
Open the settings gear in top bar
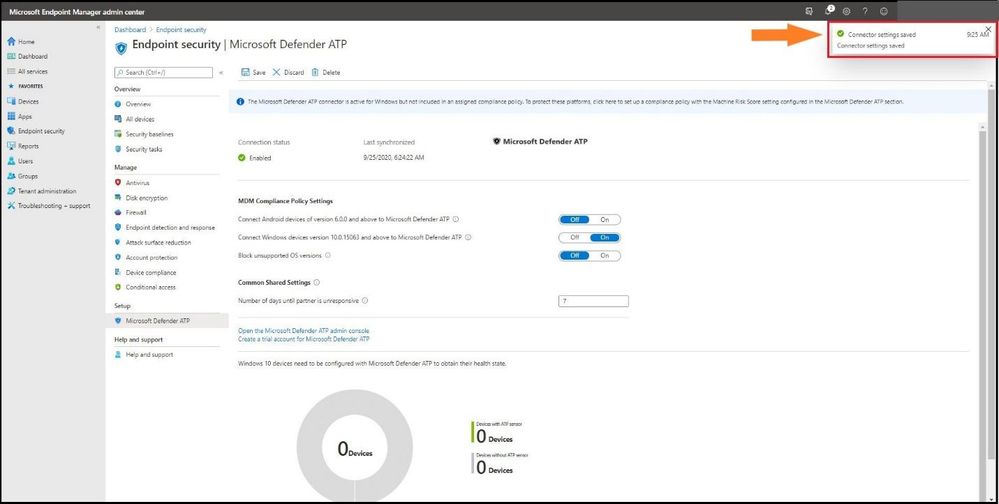click(847, 11)
